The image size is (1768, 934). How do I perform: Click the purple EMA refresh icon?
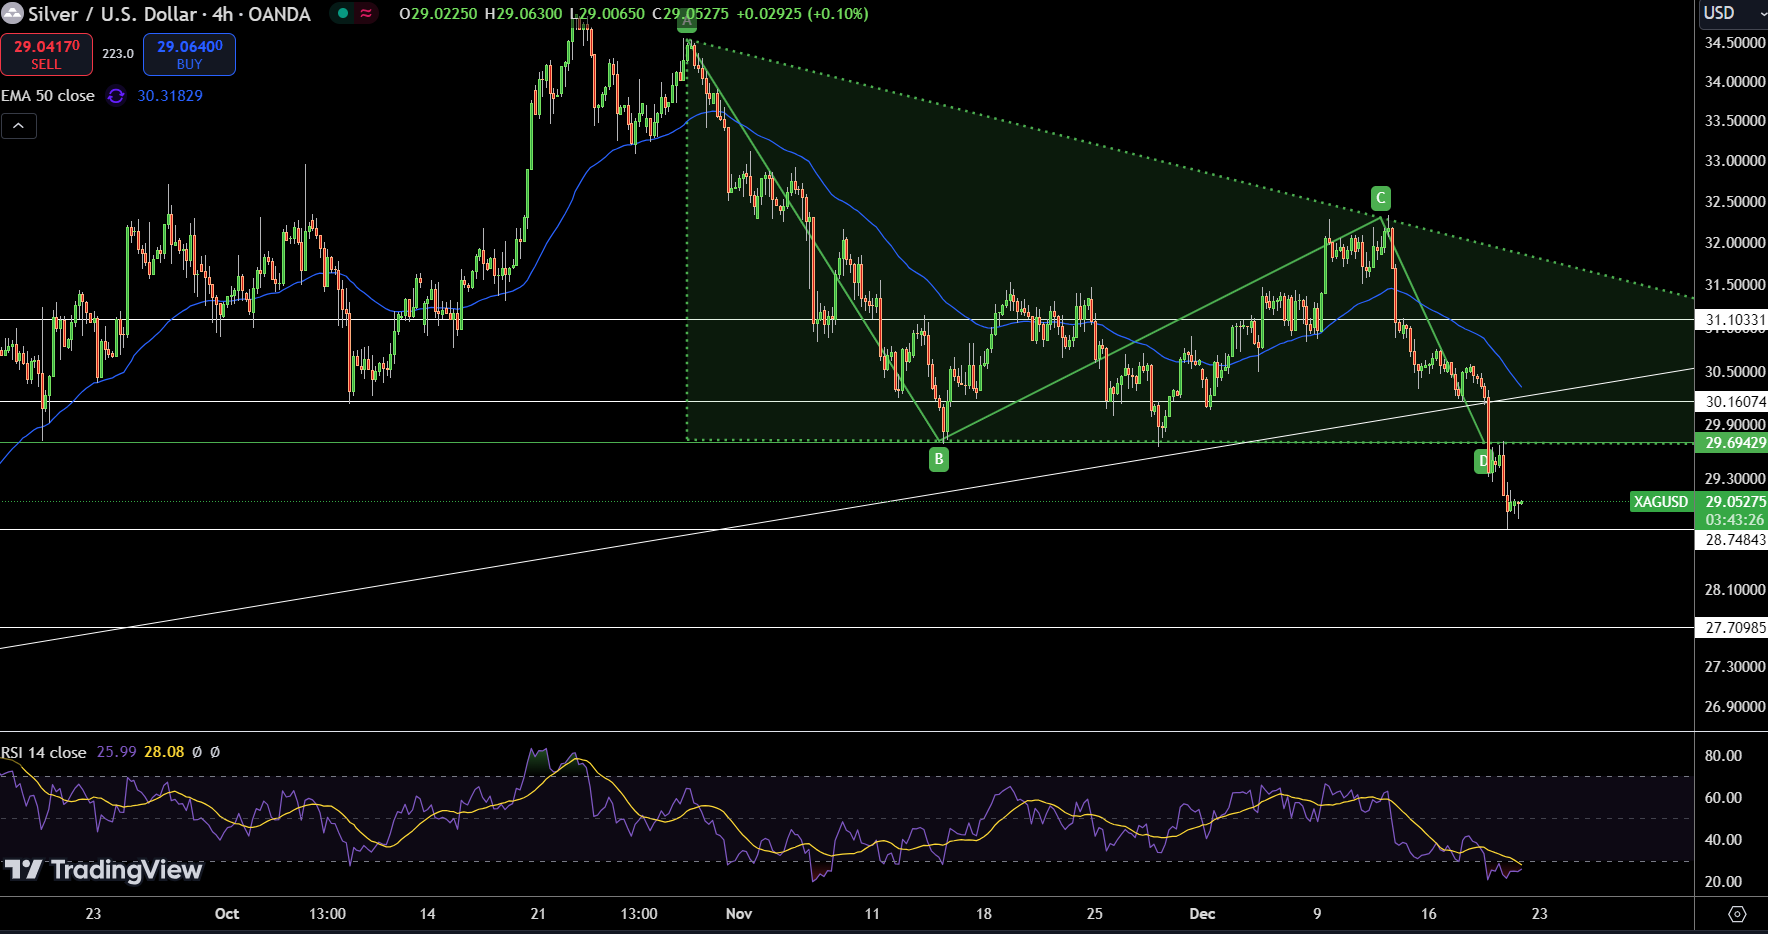(116, 96)
